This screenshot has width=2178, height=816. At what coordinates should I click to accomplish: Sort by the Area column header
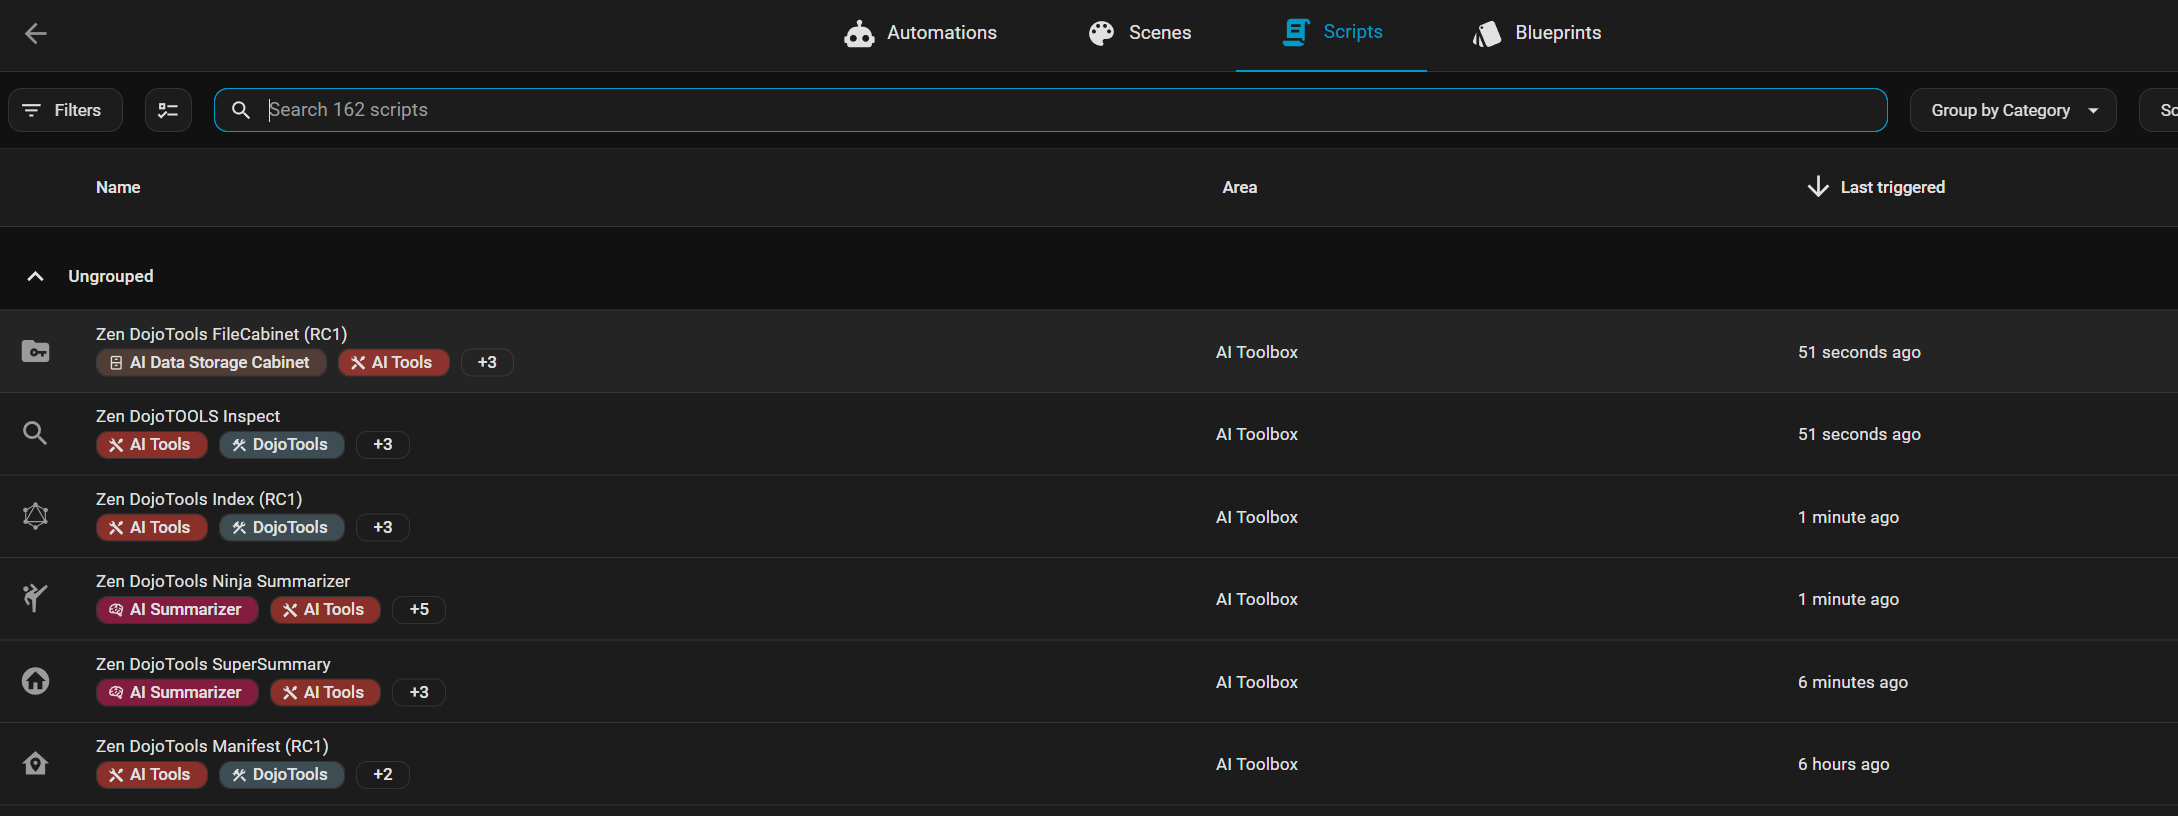(x=1240, y=187)
